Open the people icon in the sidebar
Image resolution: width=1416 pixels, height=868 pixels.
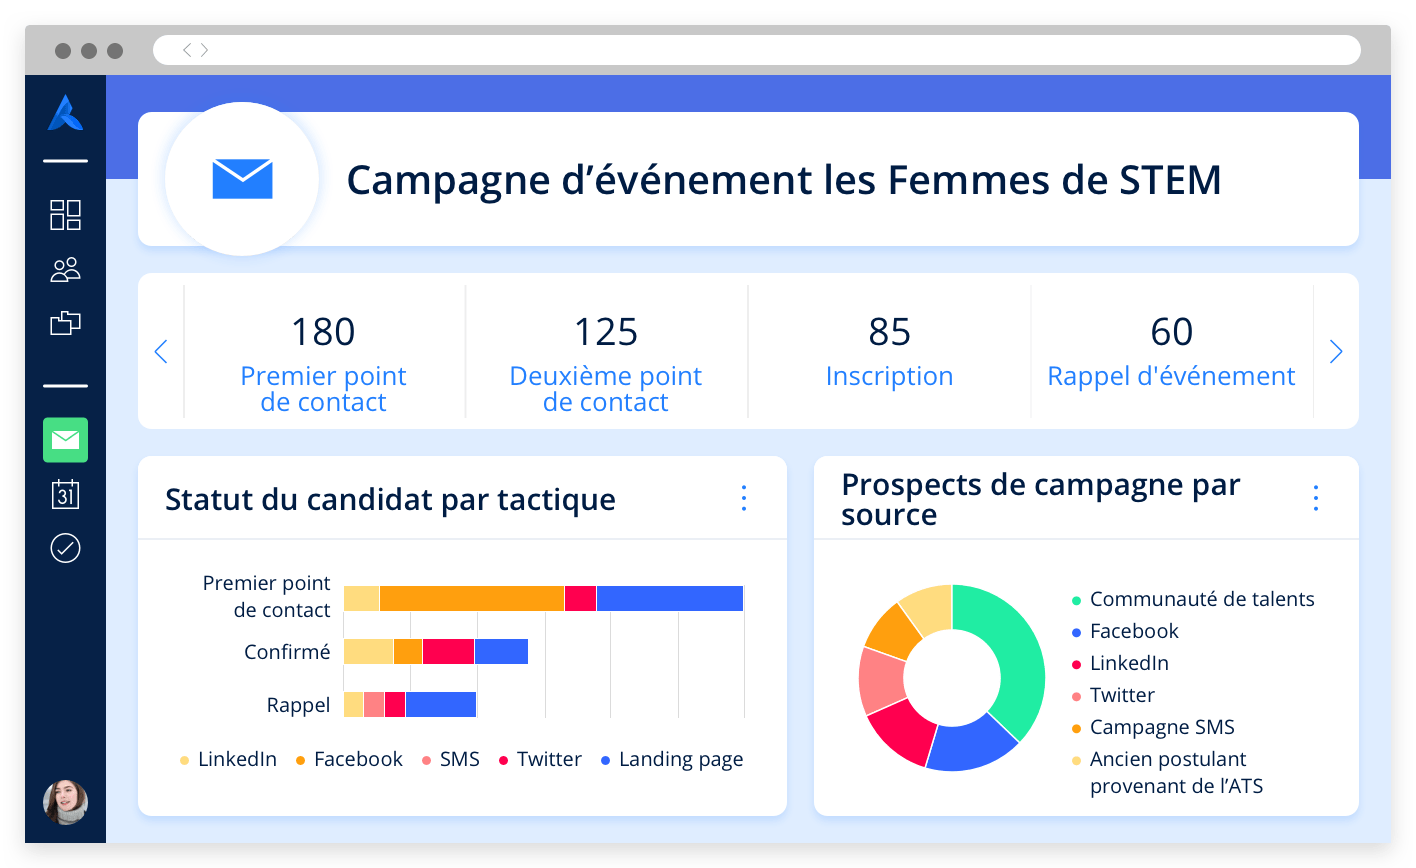65,270
